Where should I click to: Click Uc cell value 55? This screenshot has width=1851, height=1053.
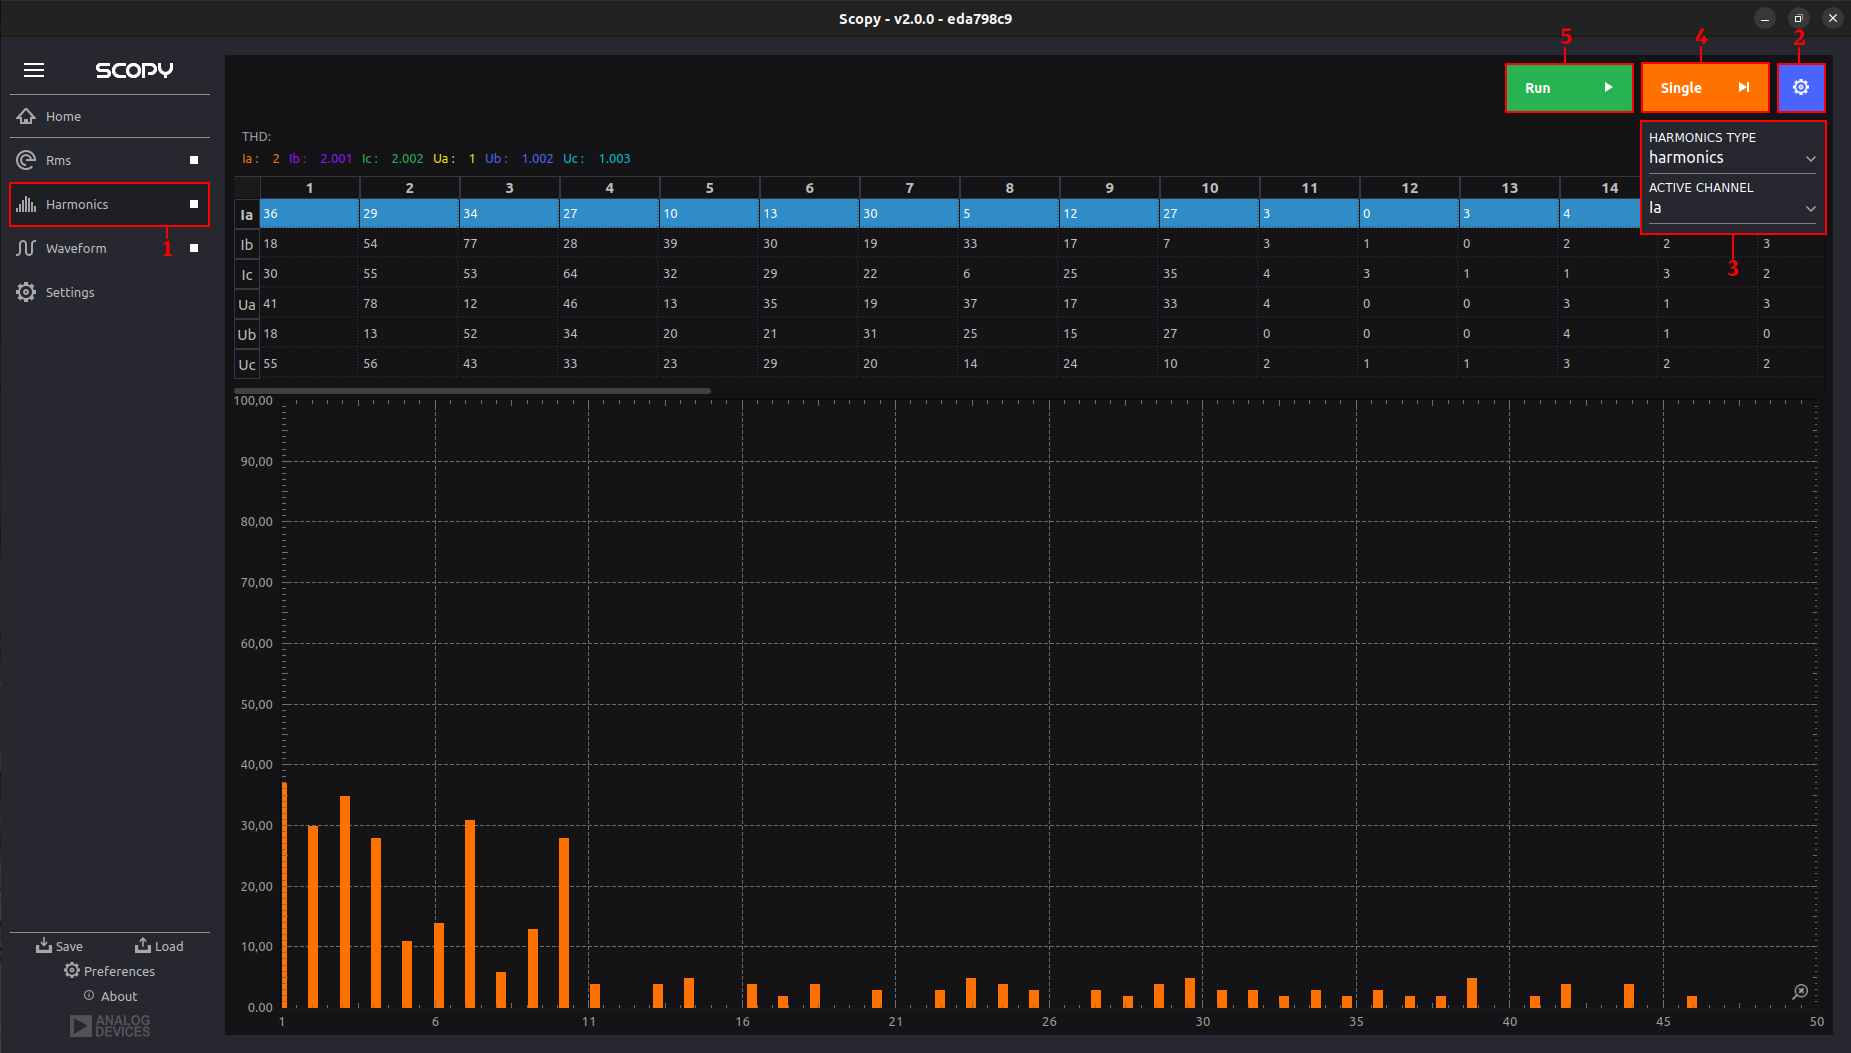point(309,364)
